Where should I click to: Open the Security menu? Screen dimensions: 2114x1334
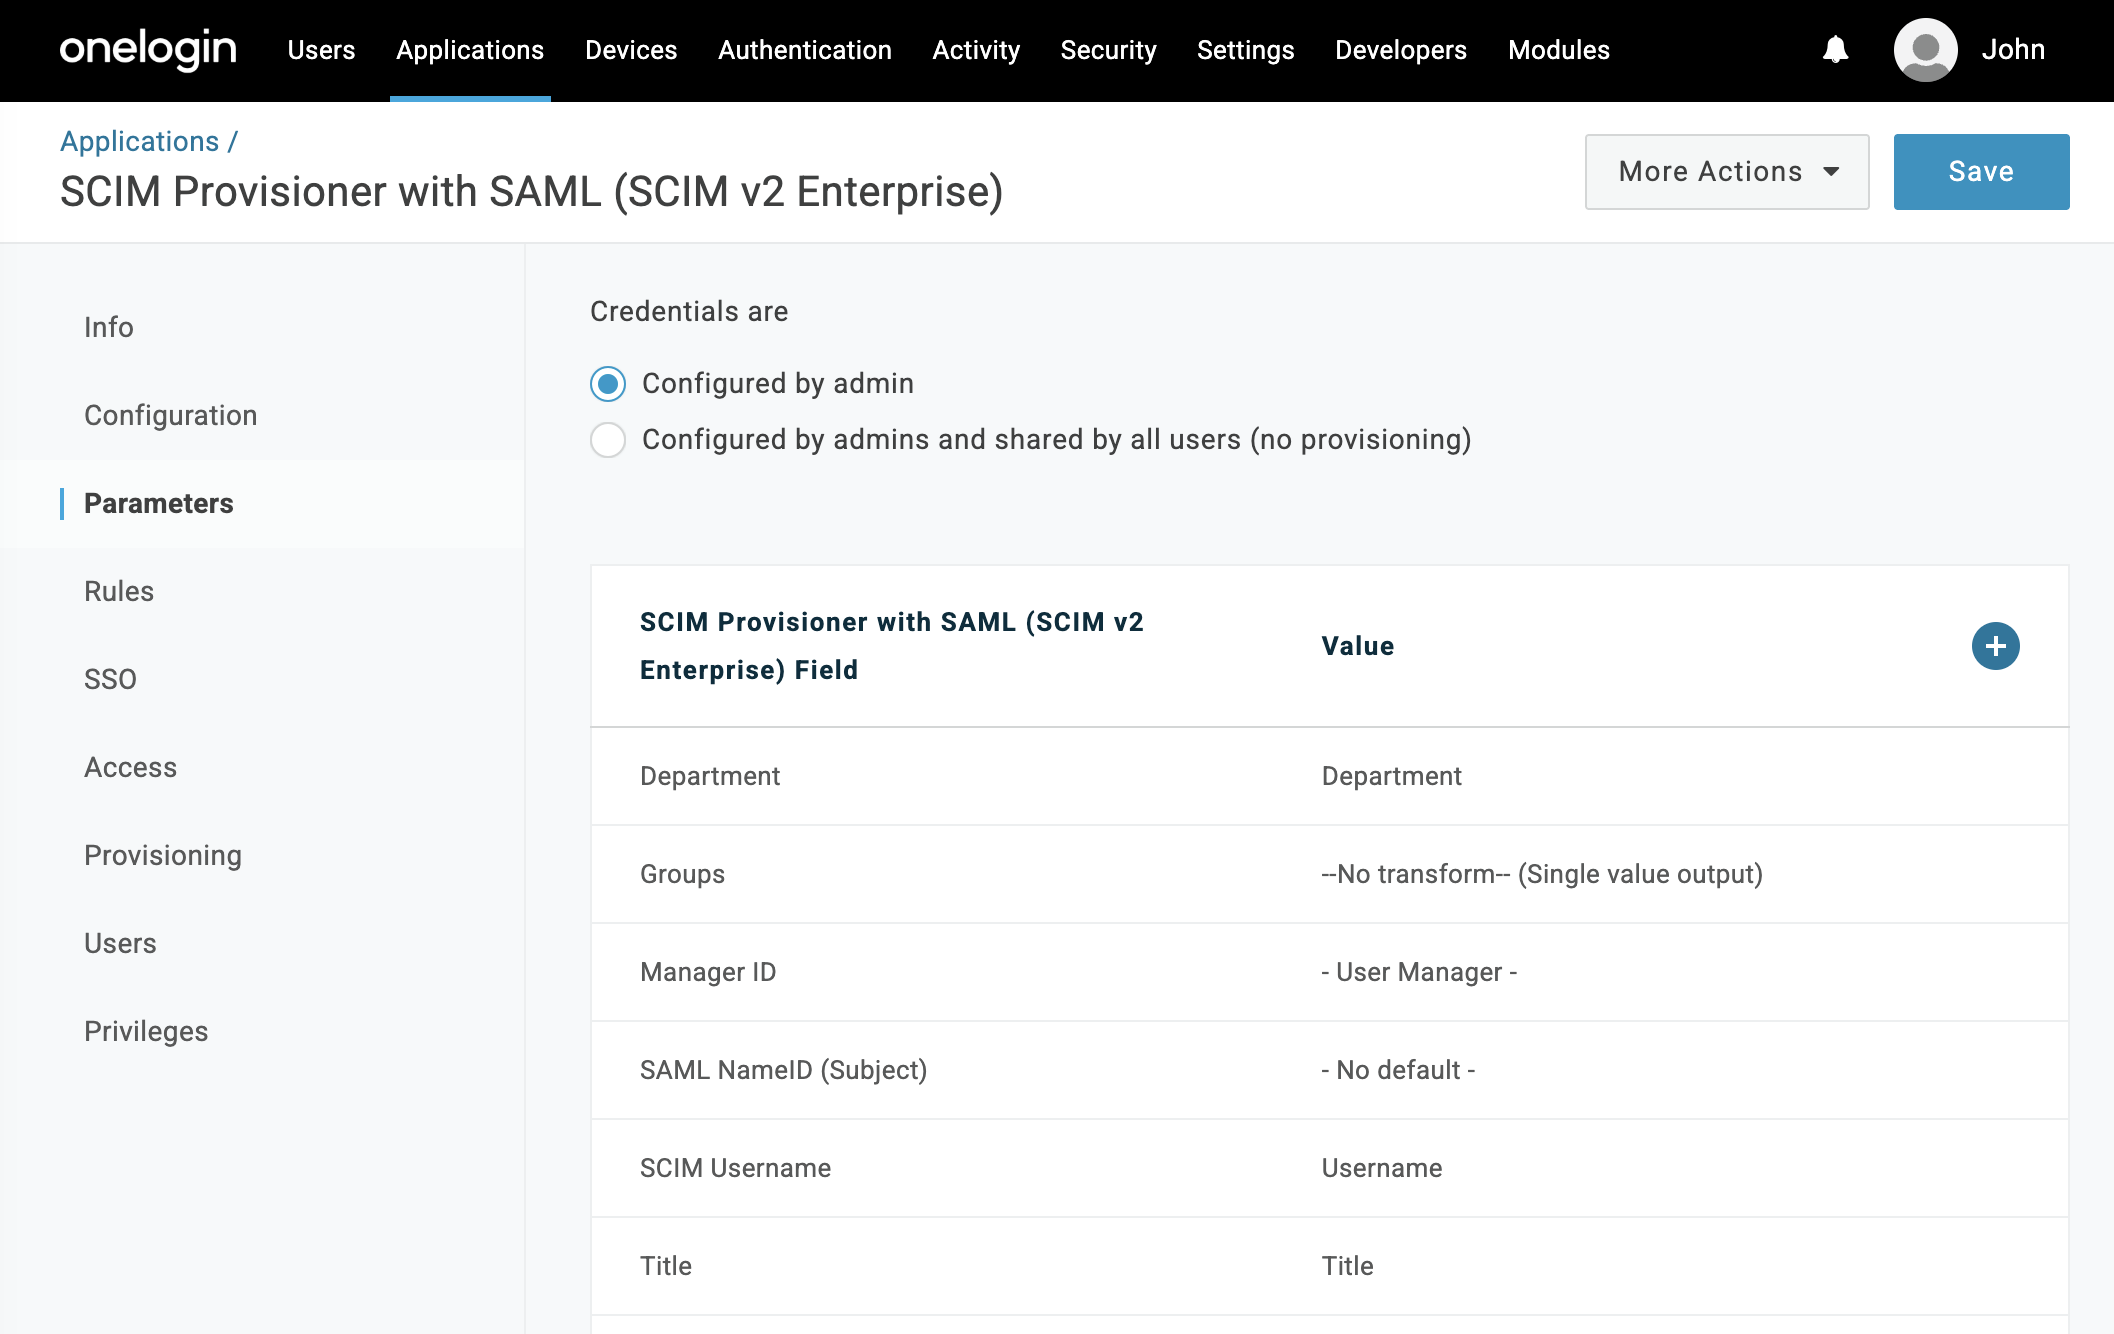click(1108, 50)
